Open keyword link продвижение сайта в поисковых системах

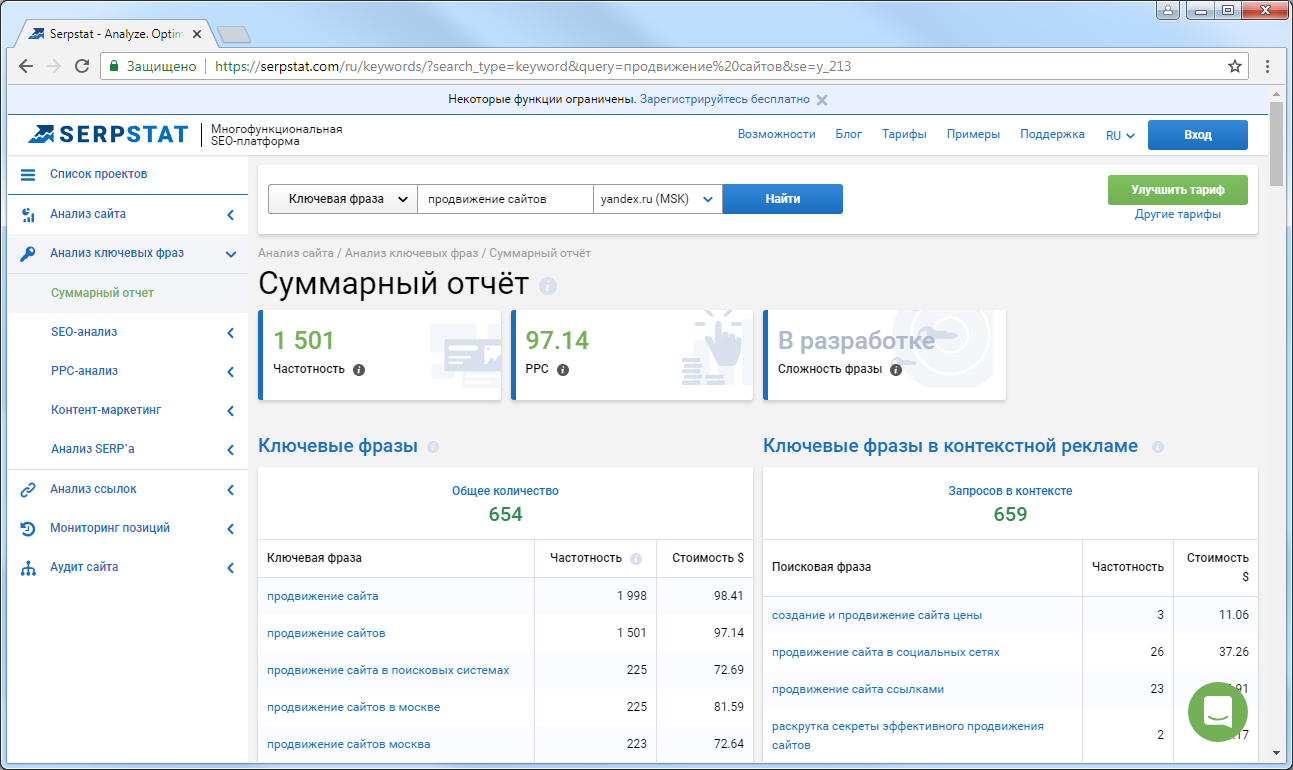pyautogui.click(x=388, y=670)
